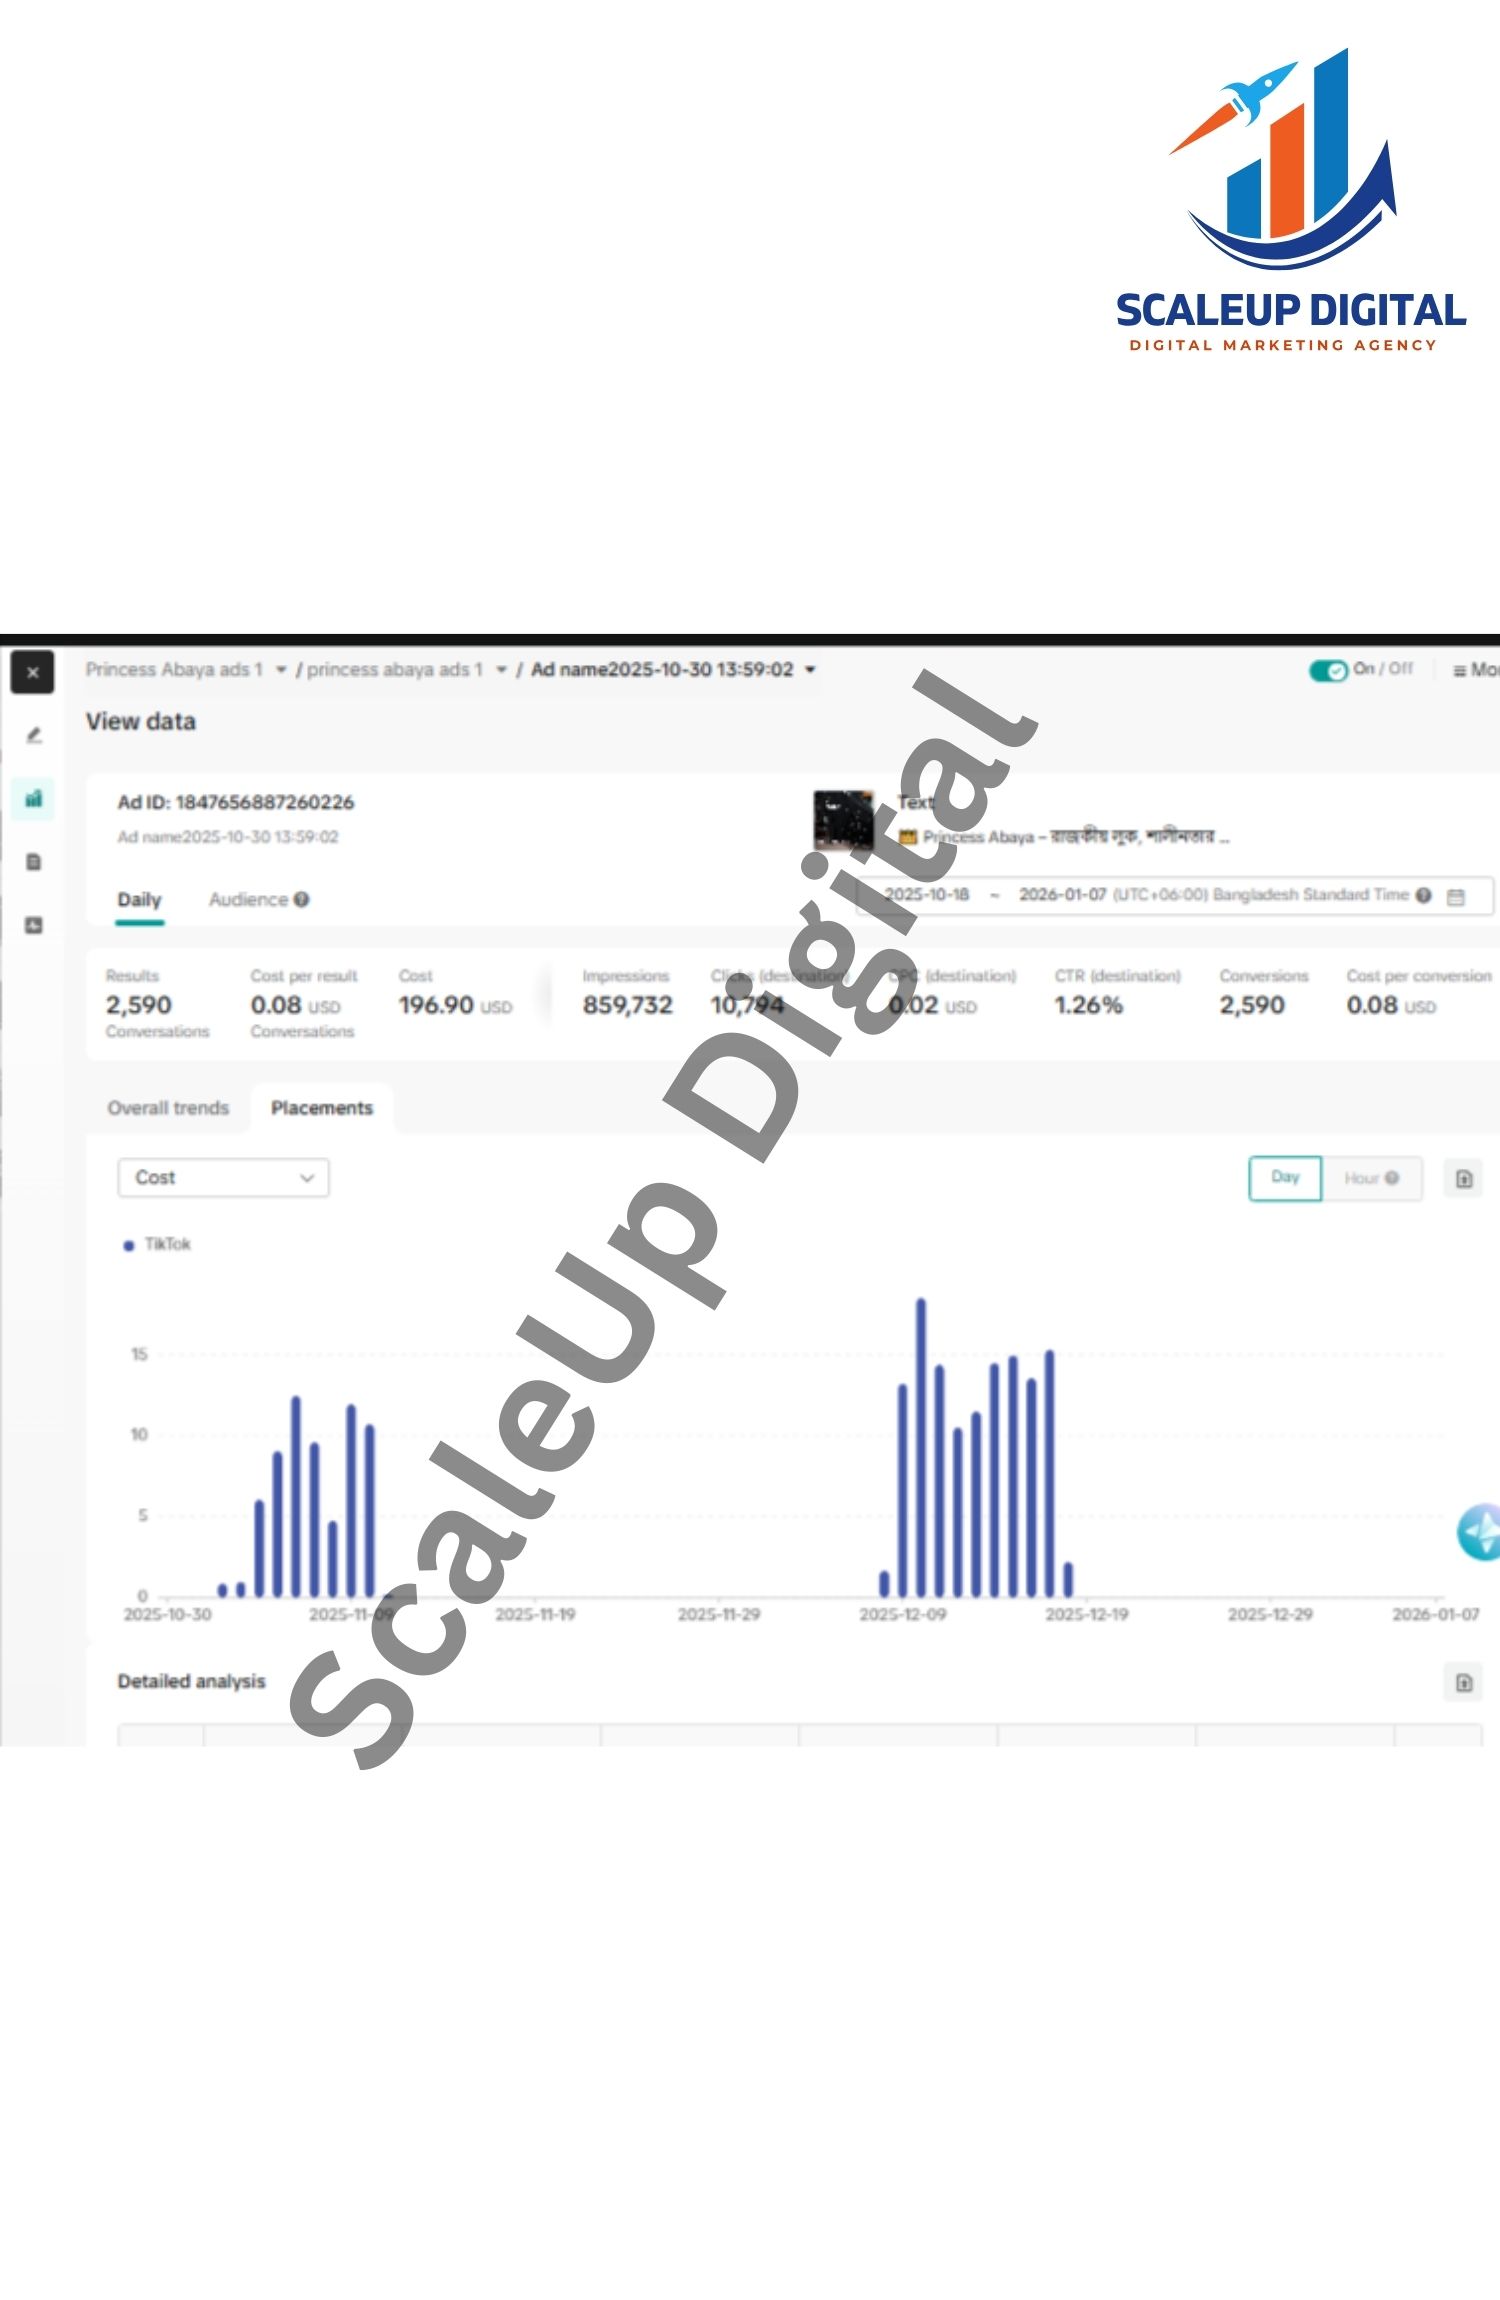
Task: Switch to the Overall trends tab
Action: click(168, 1108)
